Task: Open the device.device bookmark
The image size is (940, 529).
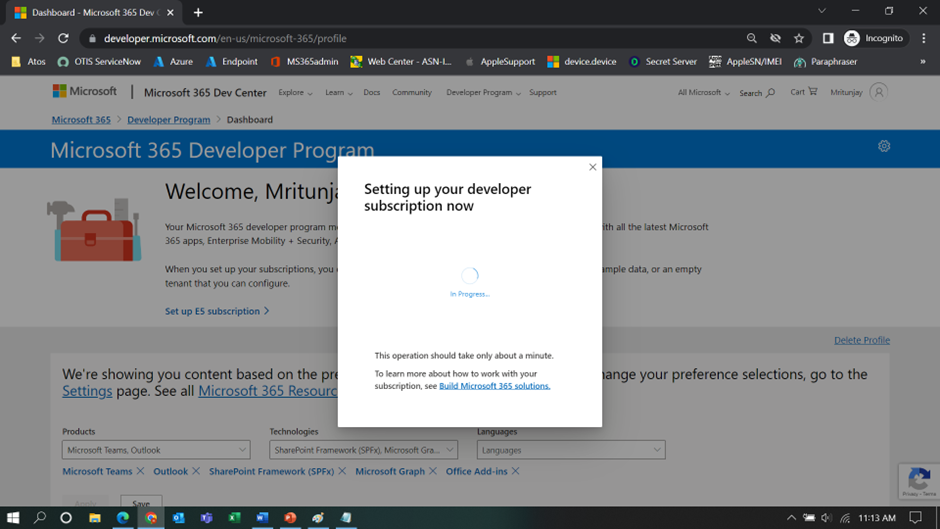Action: (x=582, y=62)
